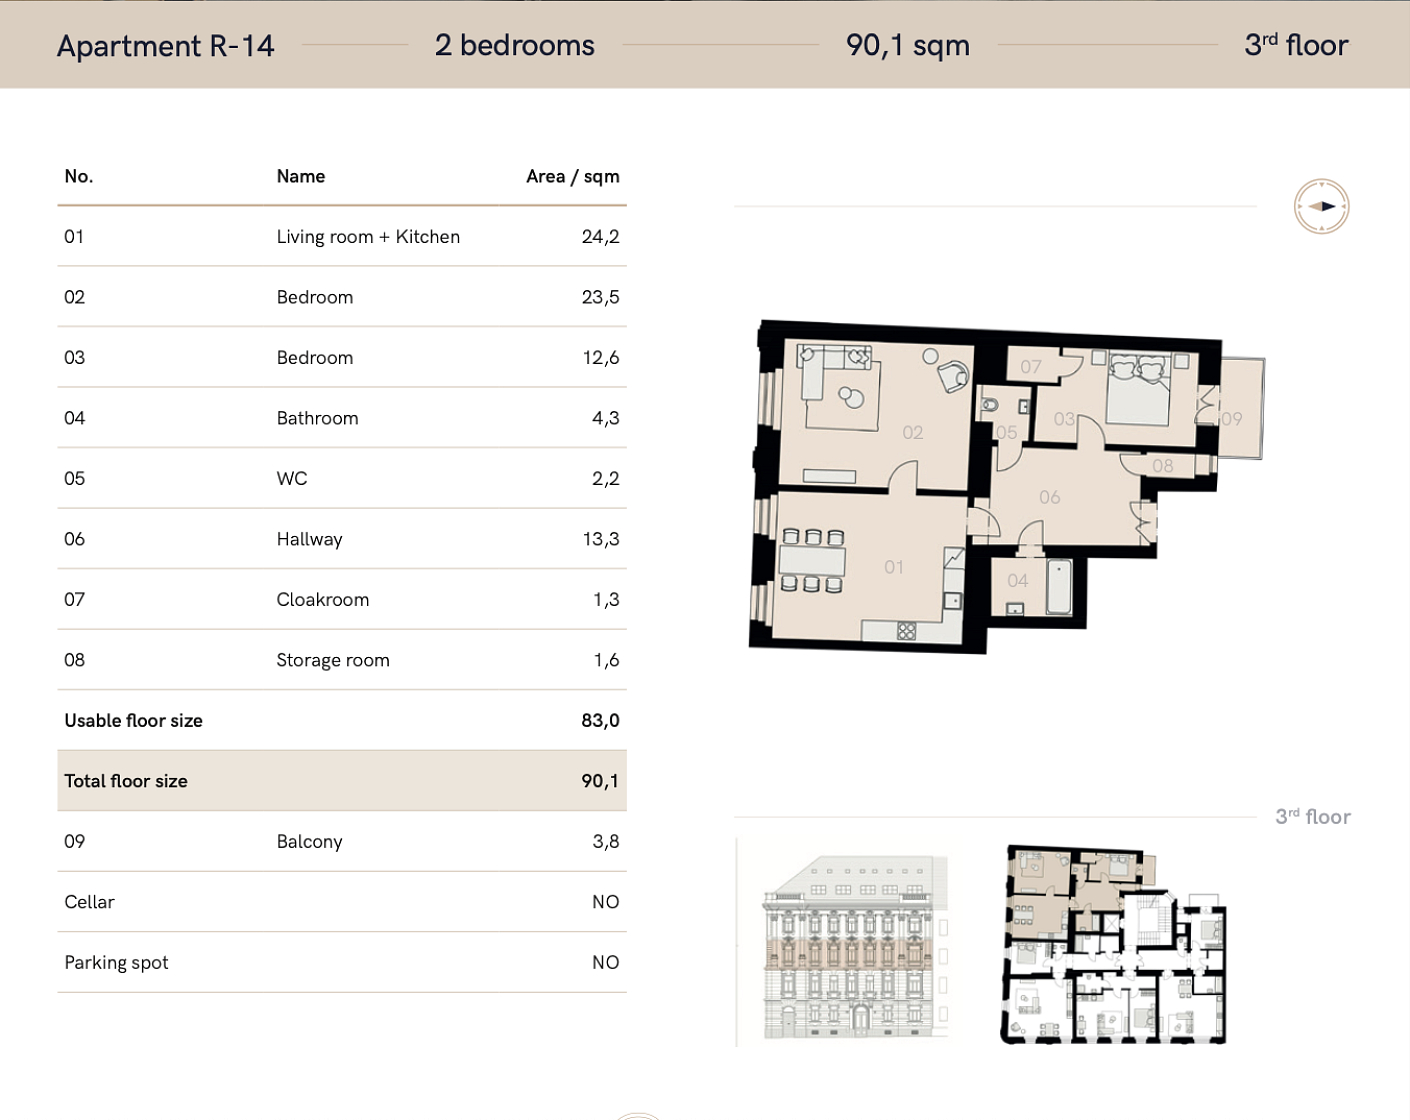This screenshot has height=1120, width=1410.
Task: Select the '3rd floor' header text
Action: (x=1296, y=45)
